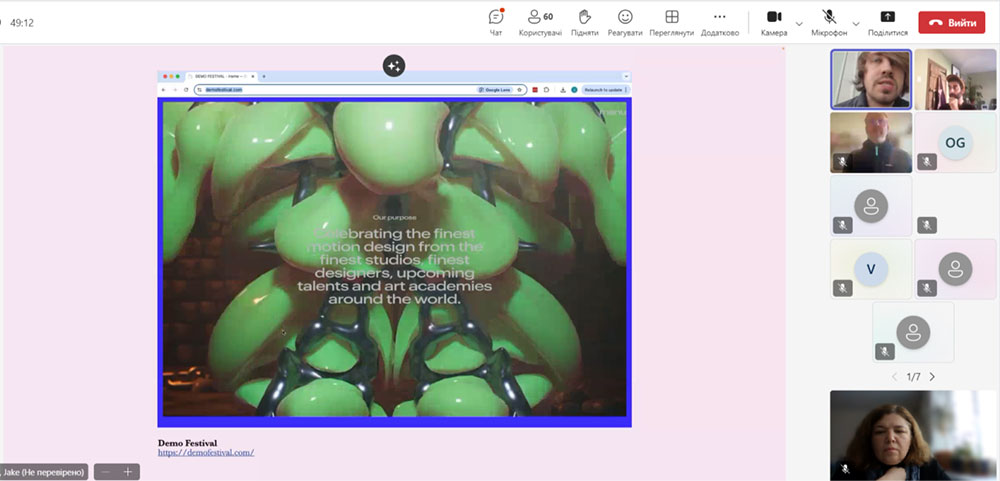Click Relaunch to update in shared browser

click(605, 90)
